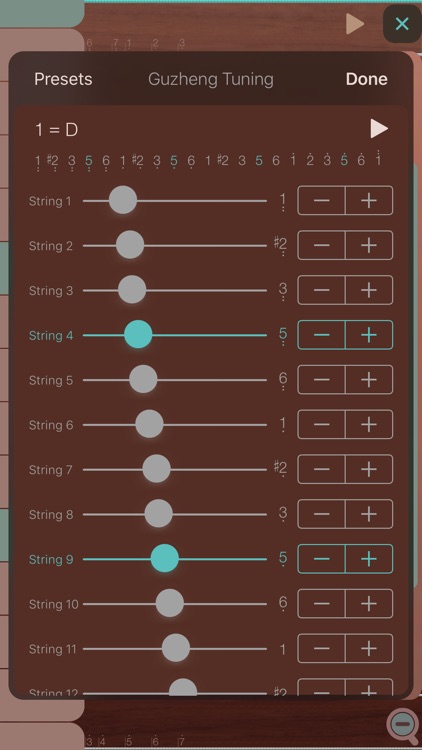Image resolution: width=422 pixels, height=750 pixels.
Task: Increase String 11 pitch with plus
Action: 369,649
